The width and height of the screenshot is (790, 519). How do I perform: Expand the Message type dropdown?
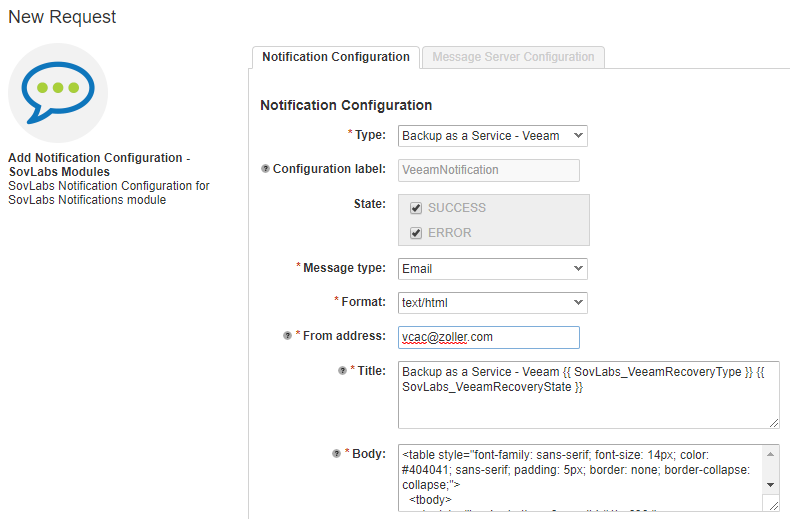point(492,269)
